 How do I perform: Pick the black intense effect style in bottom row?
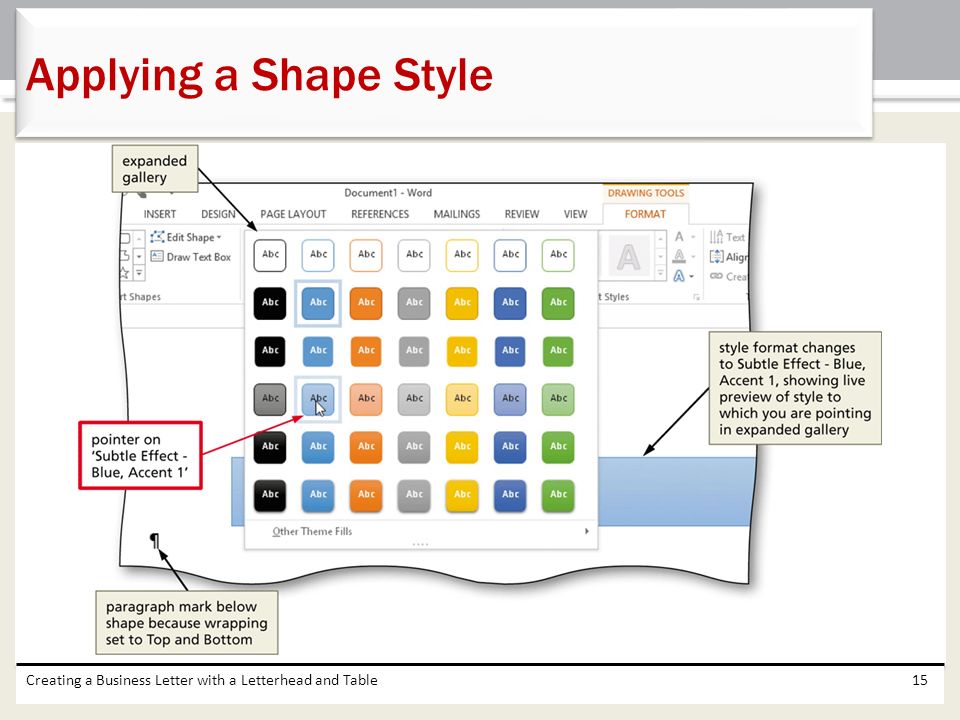click(x=270, y=495)
